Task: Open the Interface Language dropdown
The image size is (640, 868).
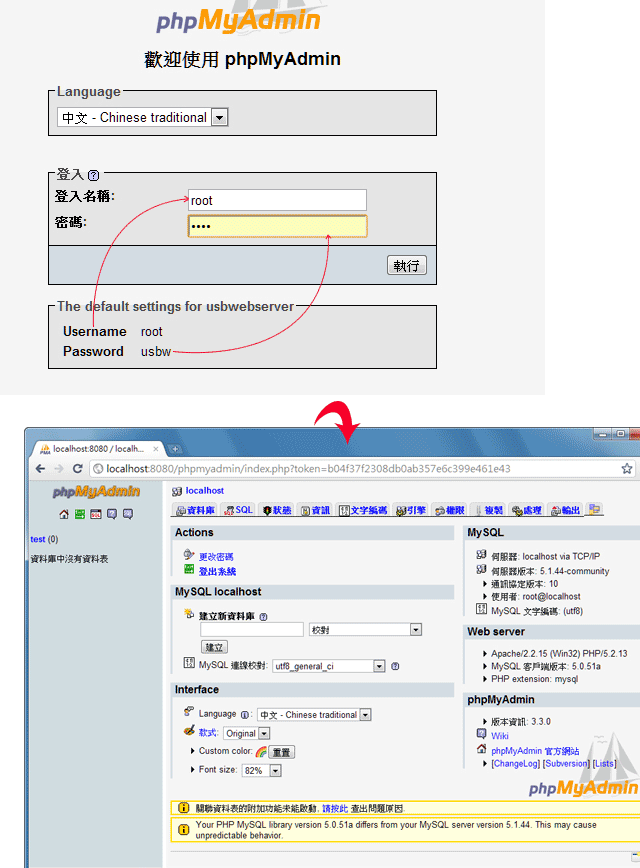Action: click(314, 715)
